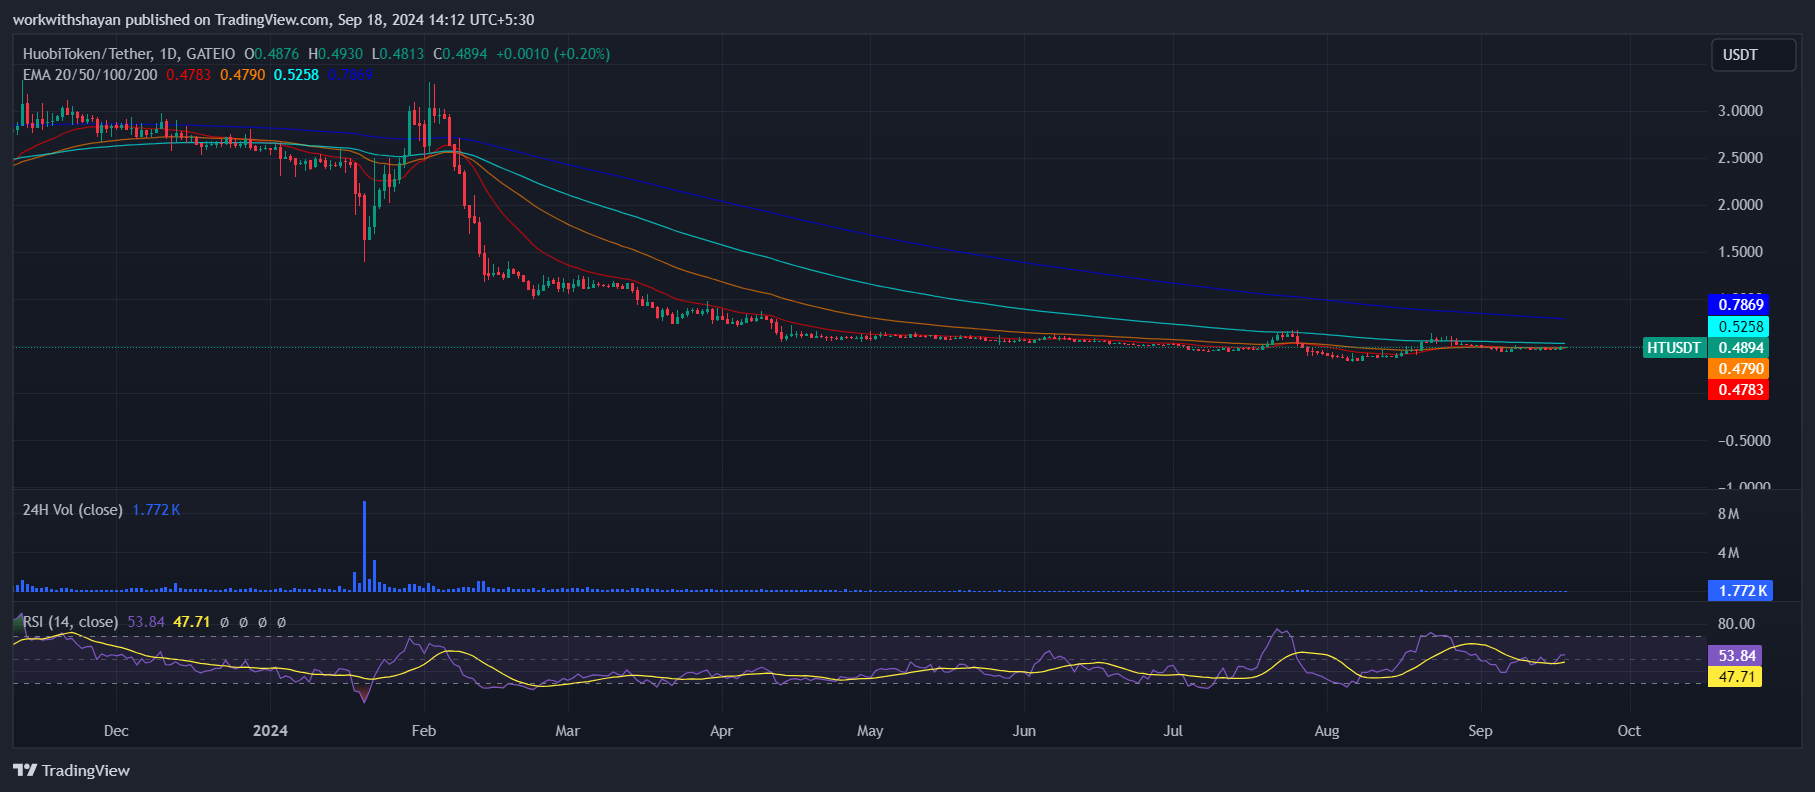Select the RSI (14, close) indicator label
The width and height of the screenshot is (1815, 792).
tap(70, 622)
